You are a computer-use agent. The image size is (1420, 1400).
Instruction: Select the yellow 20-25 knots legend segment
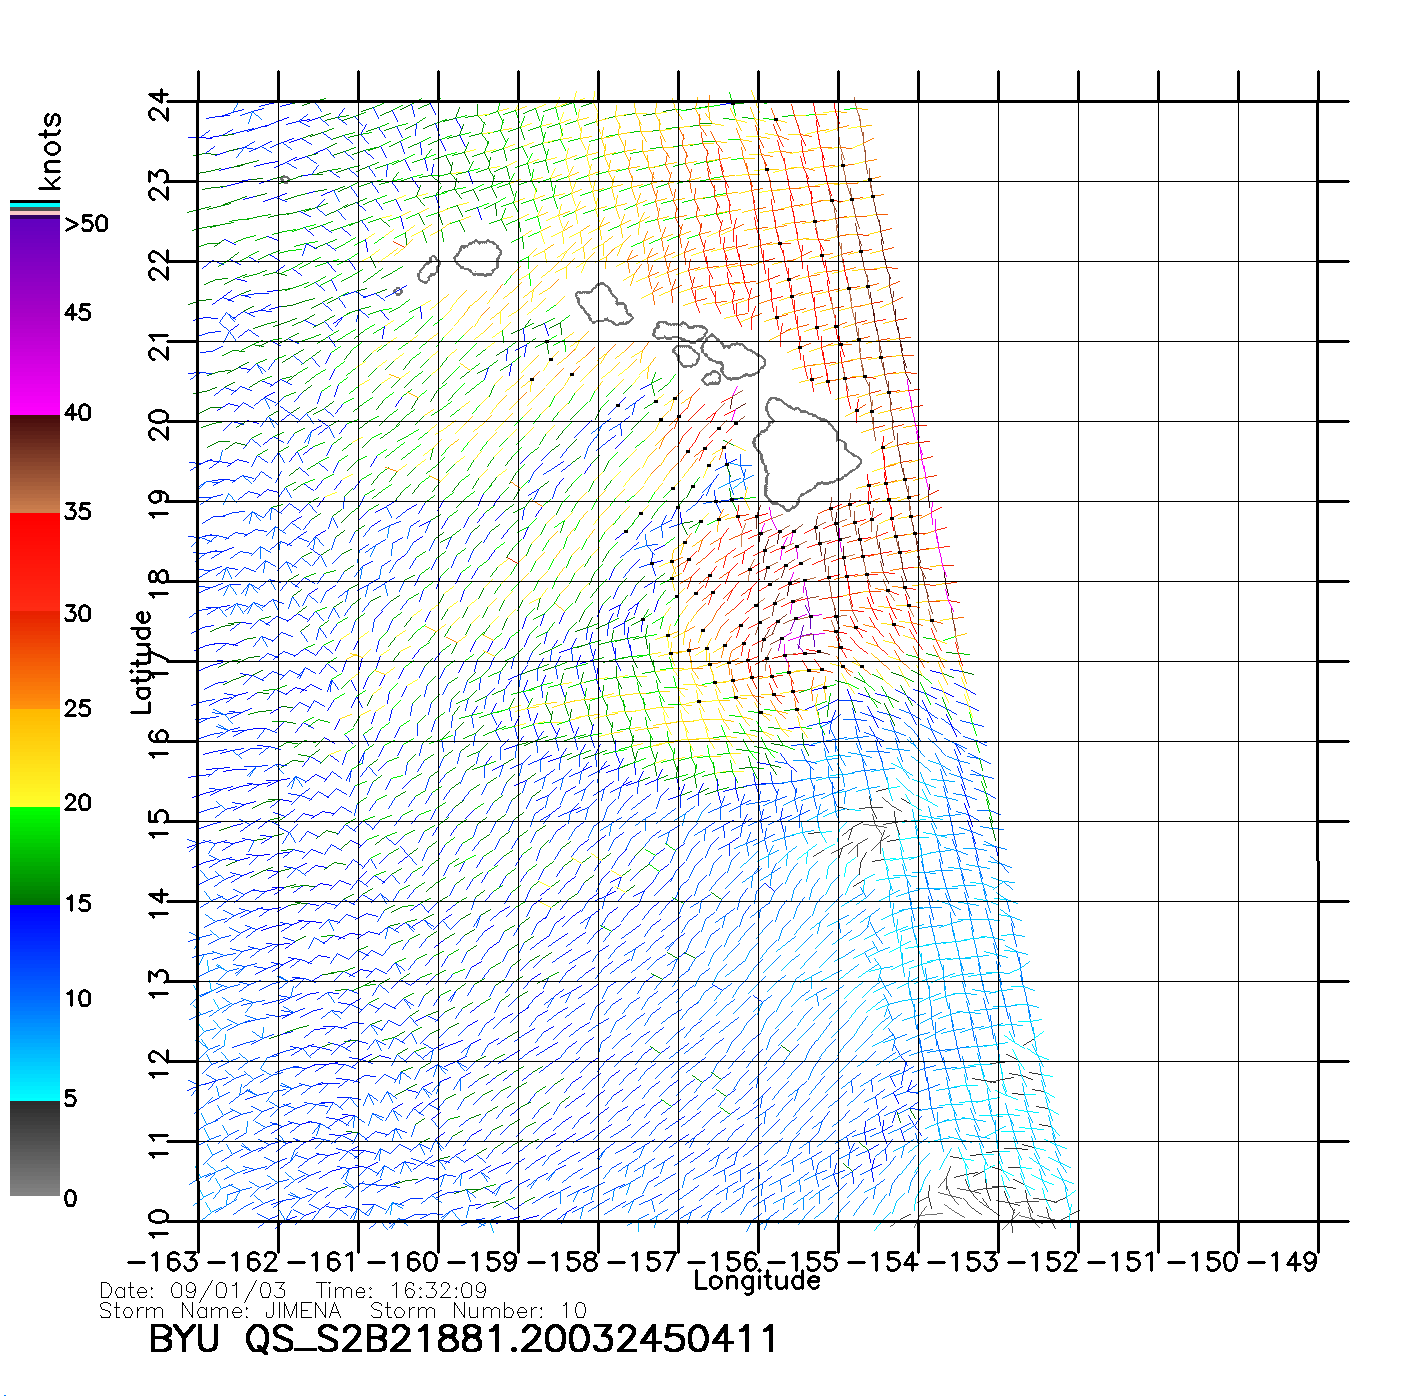[x=35, y=757]
